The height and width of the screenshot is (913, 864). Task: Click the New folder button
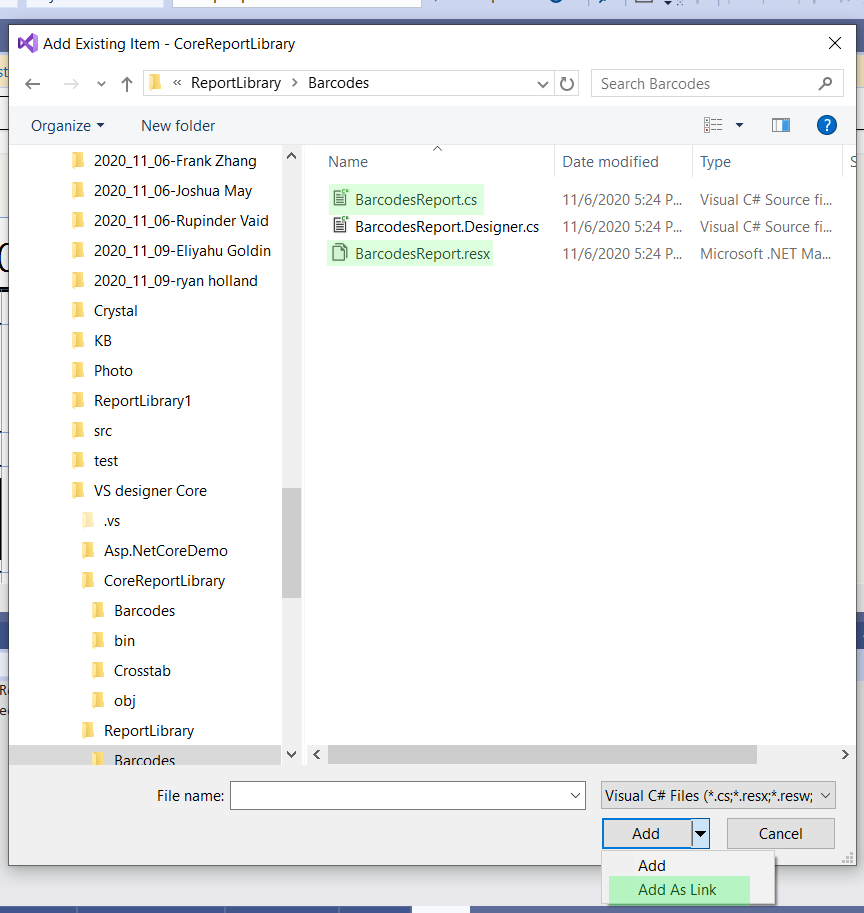177,125
